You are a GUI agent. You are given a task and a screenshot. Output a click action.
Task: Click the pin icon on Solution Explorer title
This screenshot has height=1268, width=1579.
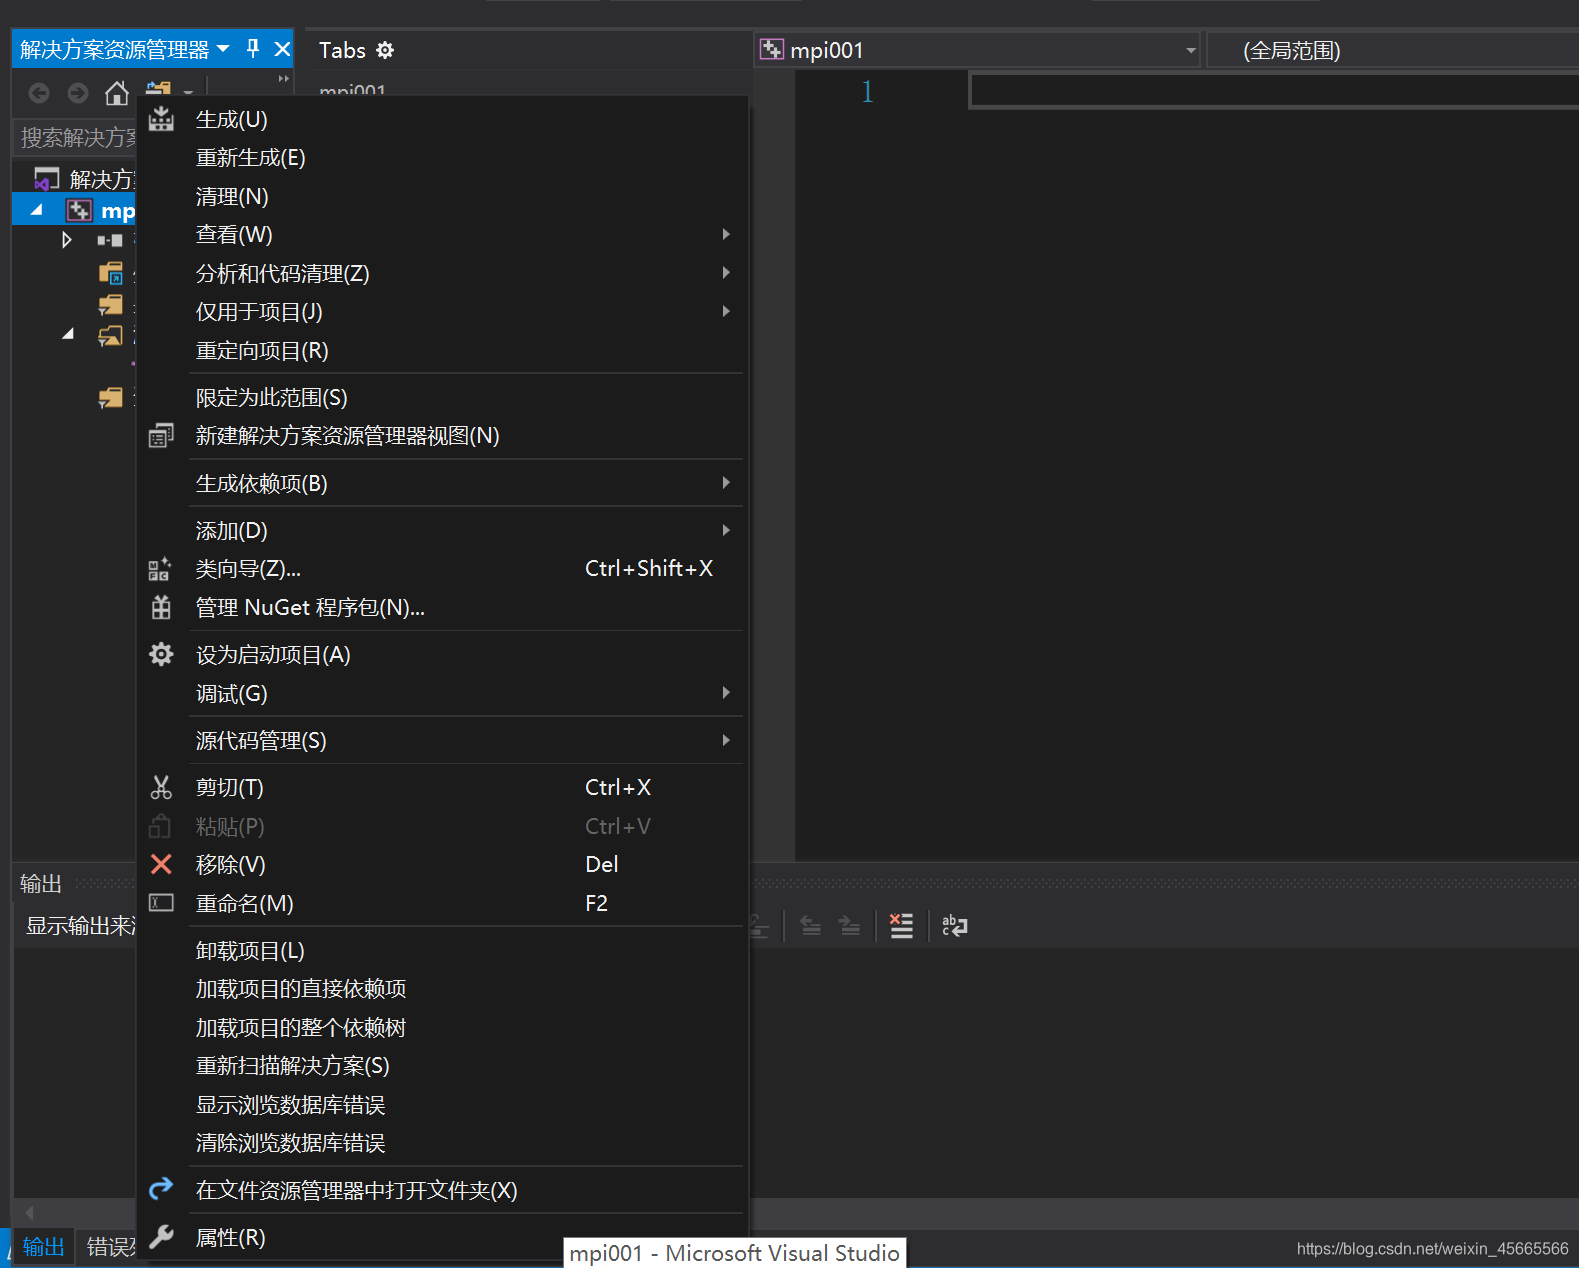coord(253,49)
